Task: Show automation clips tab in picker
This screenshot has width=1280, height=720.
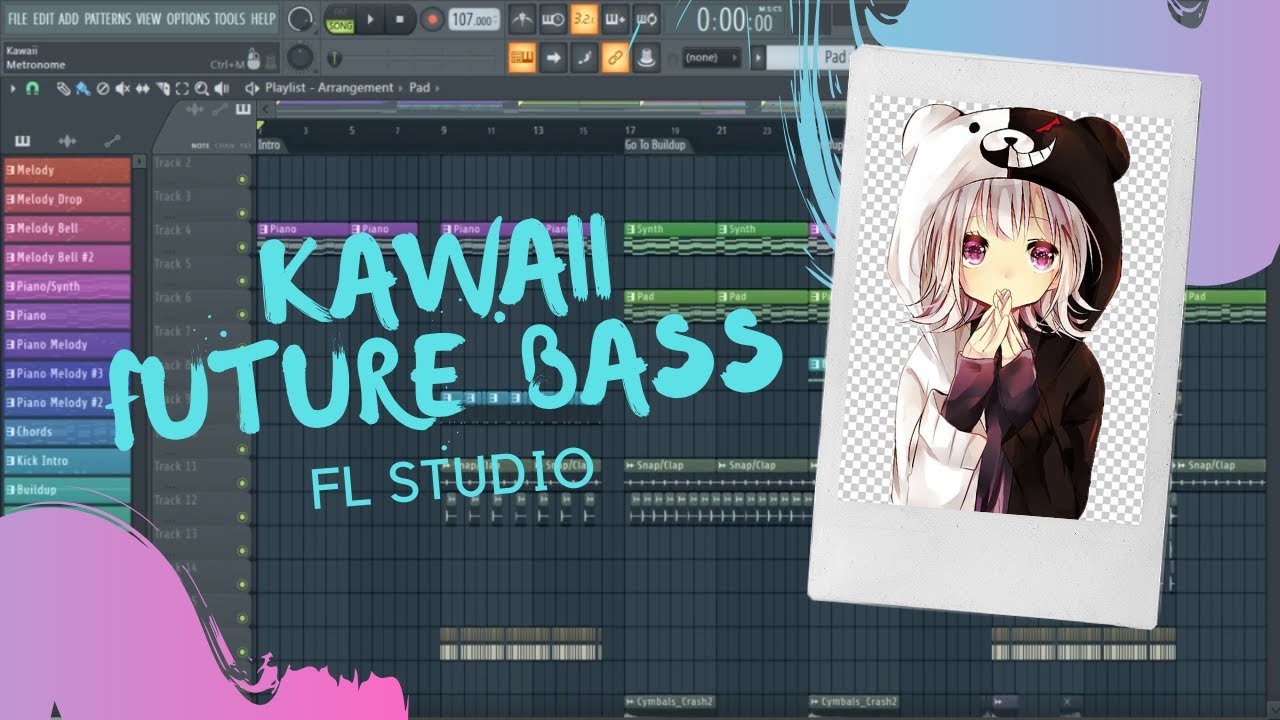Action: click(x=112, y=141)
